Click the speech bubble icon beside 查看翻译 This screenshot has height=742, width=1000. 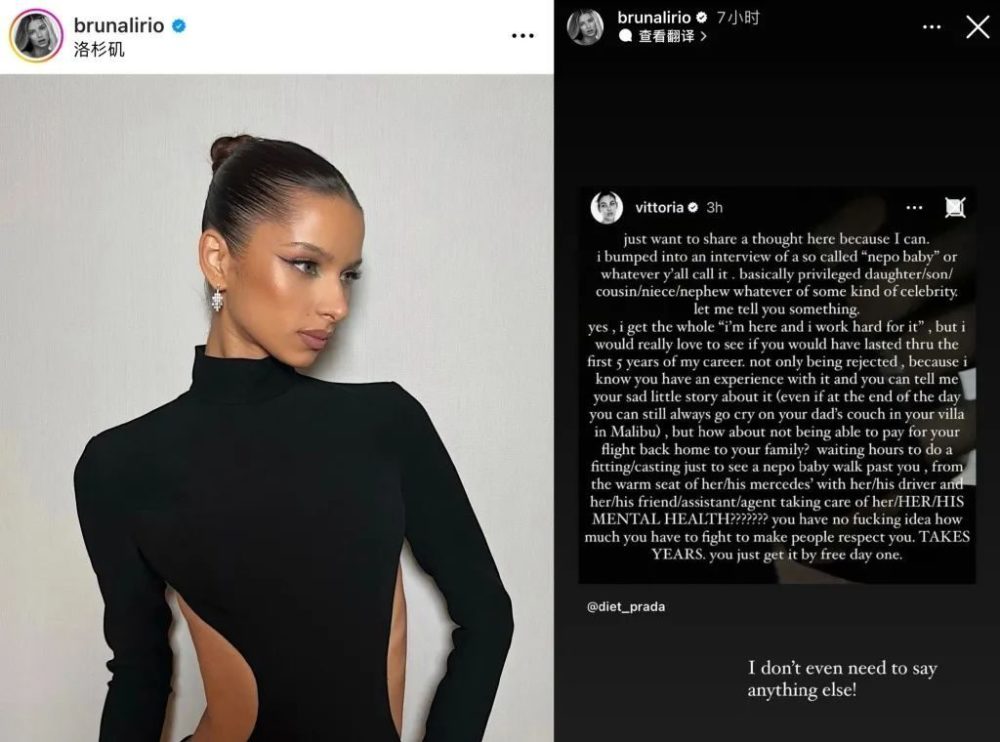(x=626, y=36)
